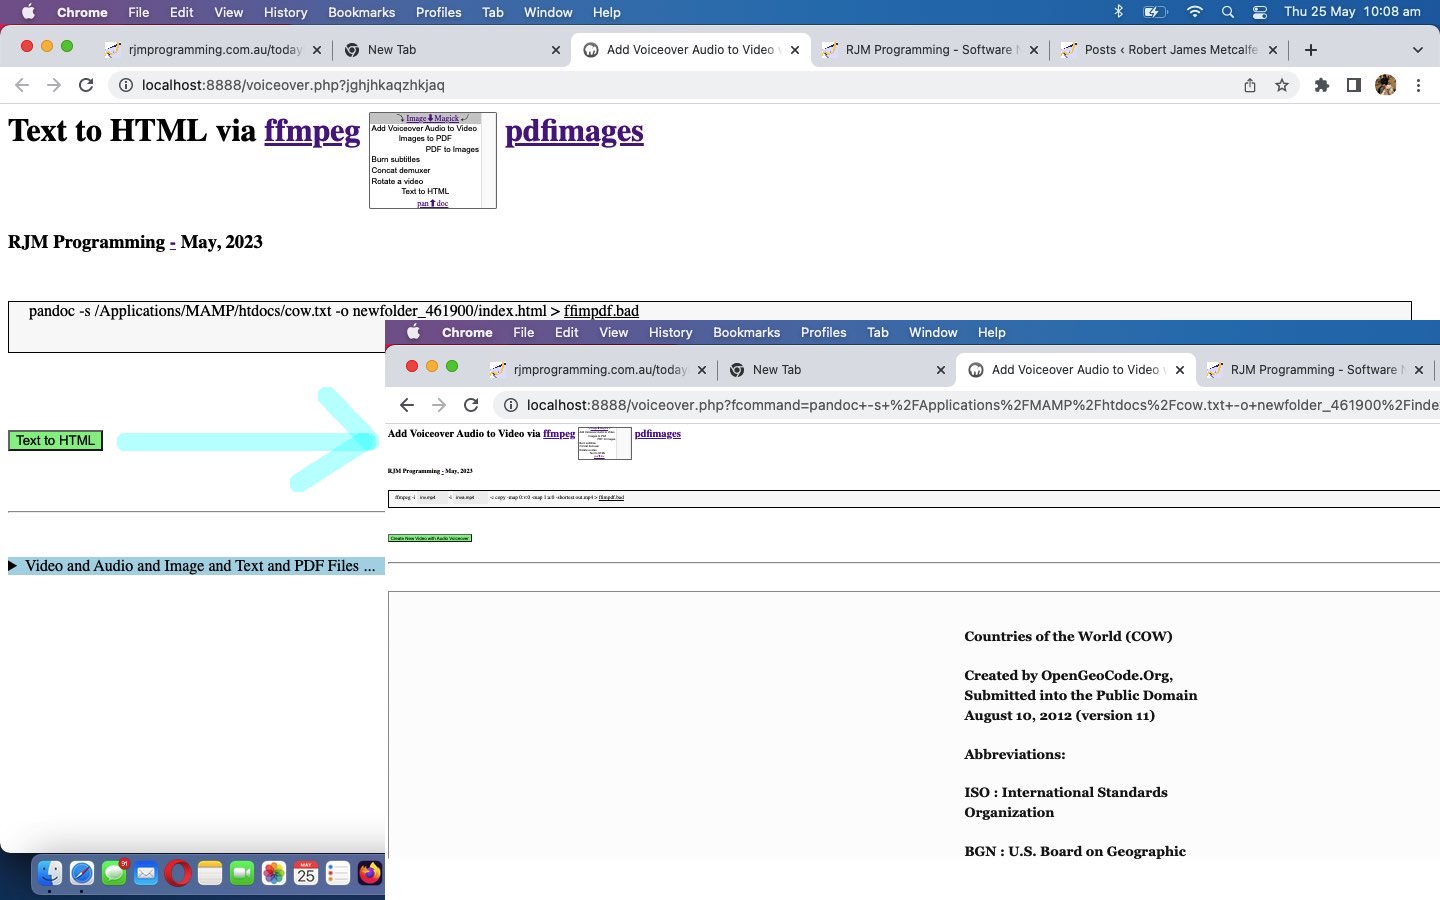The image size is (1440, 900).
Task: Open macOS Control Center toggles icon
Action: coord(1260,12)
